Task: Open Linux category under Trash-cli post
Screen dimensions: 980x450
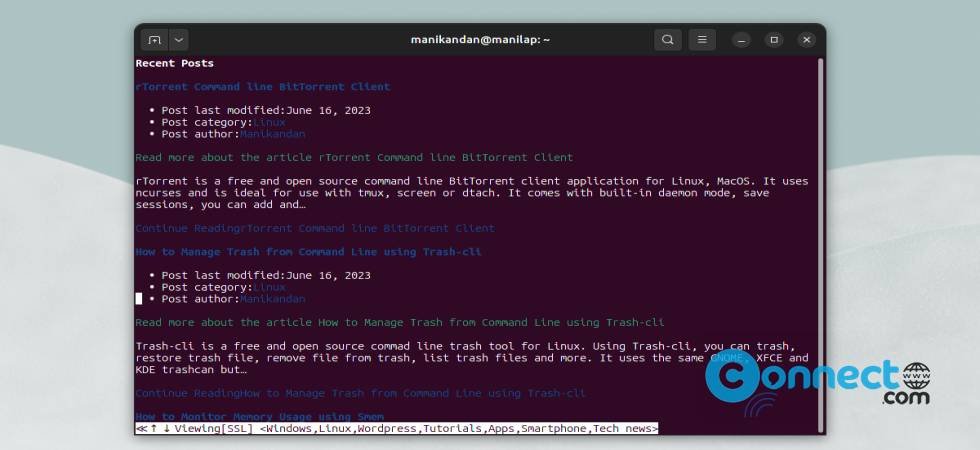Action: pos(269,288)
